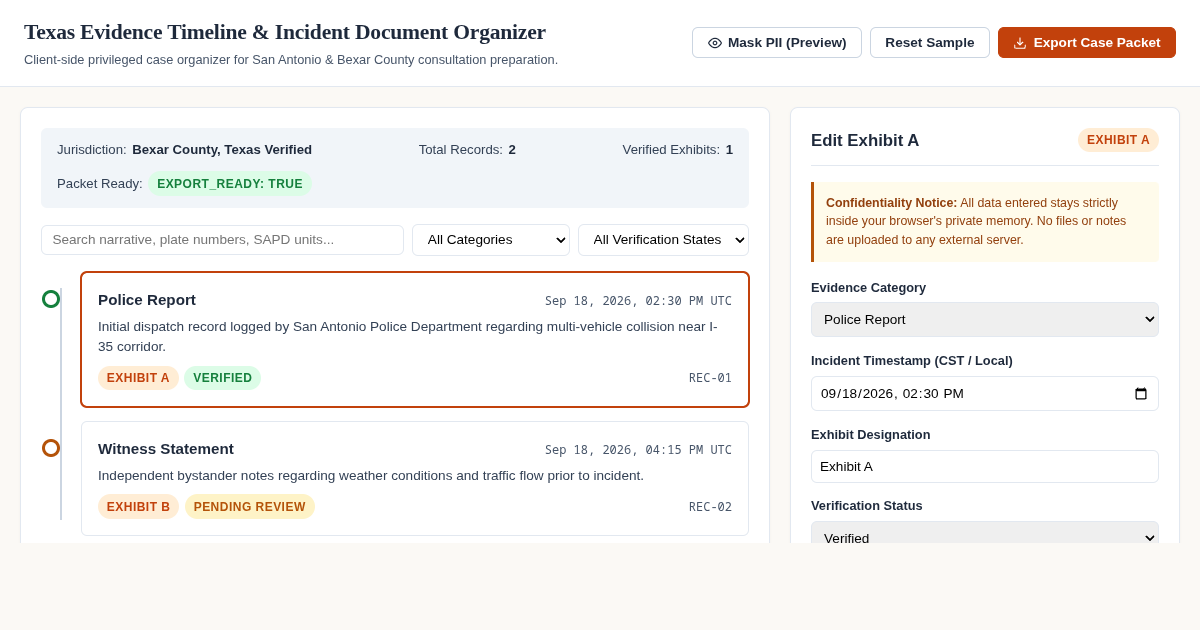Click the Reset Sample button
This screenshot has width=1200, height=630.
[x=930, y=42]
